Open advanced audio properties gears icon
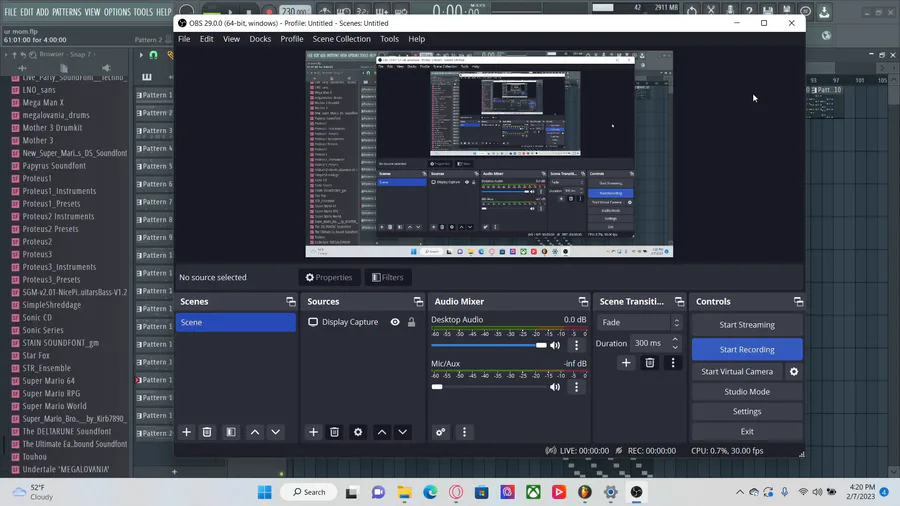This screenshot has width=900, height=506. (x=441, y=432)
